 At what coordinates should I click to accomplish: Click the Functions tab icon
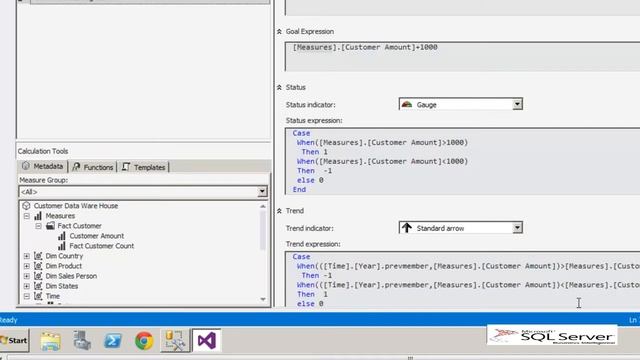[x=76, y=167]
